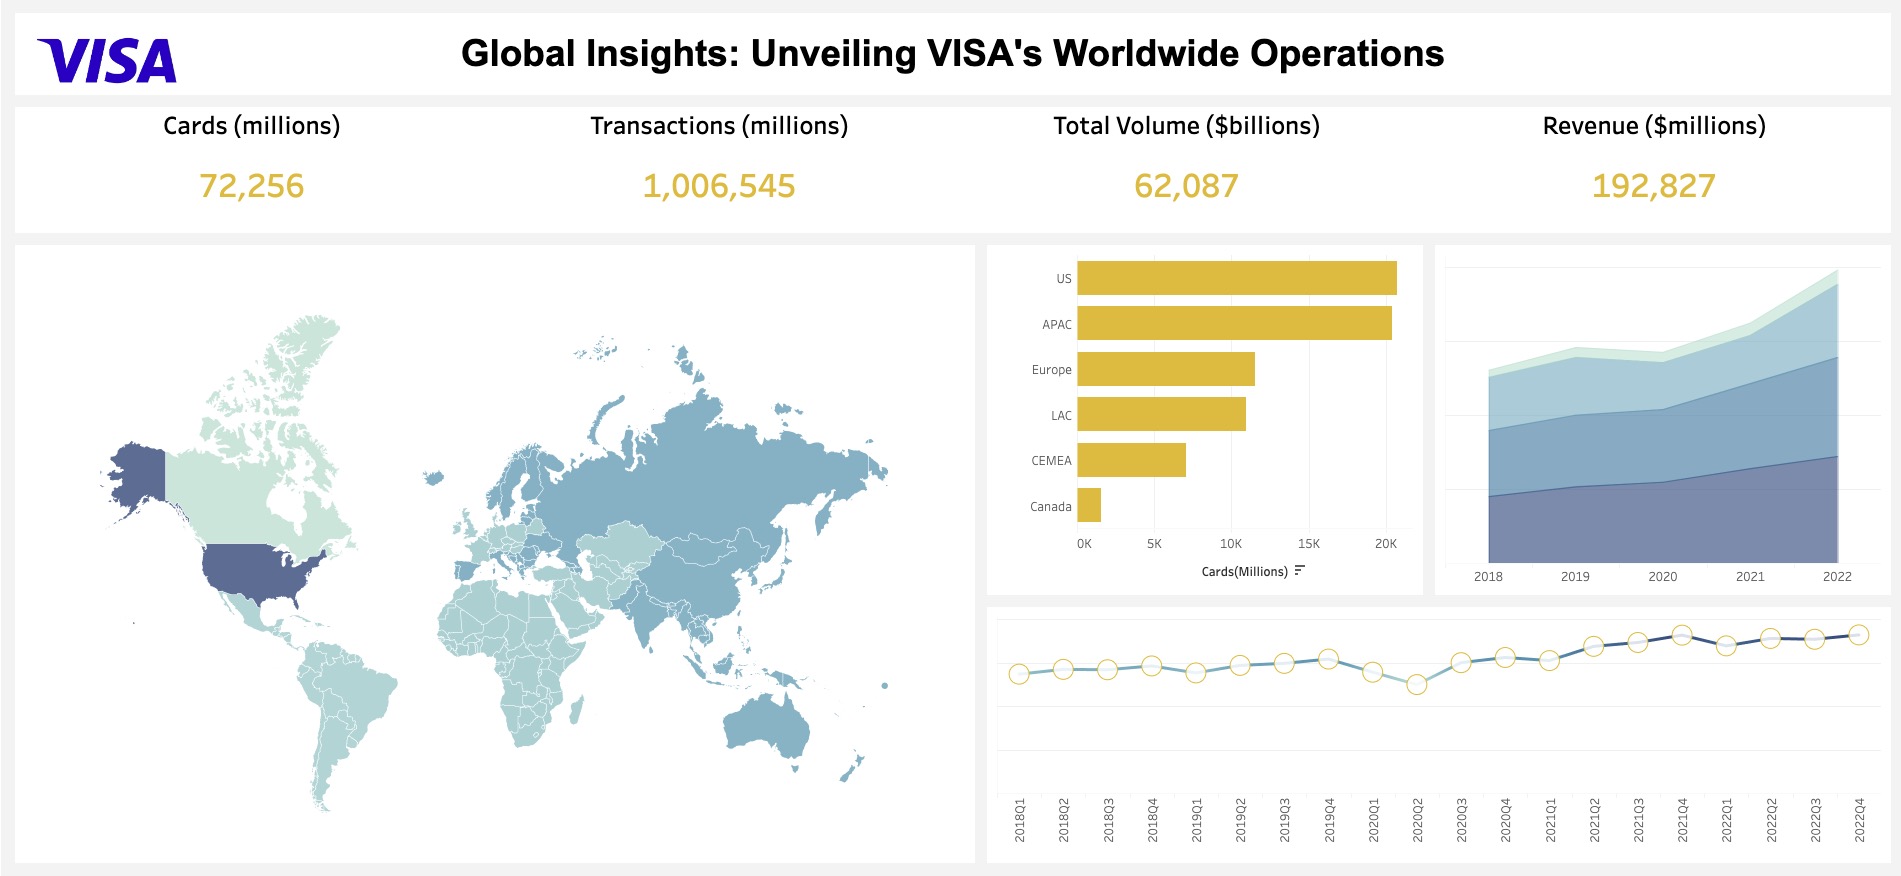Select the CEMEA bar in the bar chart
The height and width of the screenshot is (876, 1901).
click(1132, 460)
